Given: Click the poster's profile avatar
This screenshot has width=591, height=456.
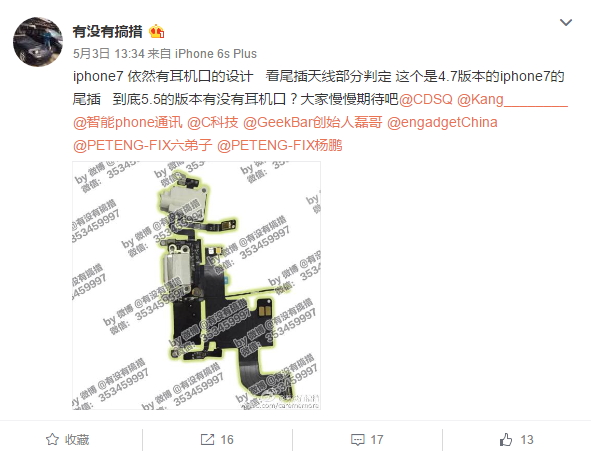Looking at the screenshot, I should coord(38,41).
